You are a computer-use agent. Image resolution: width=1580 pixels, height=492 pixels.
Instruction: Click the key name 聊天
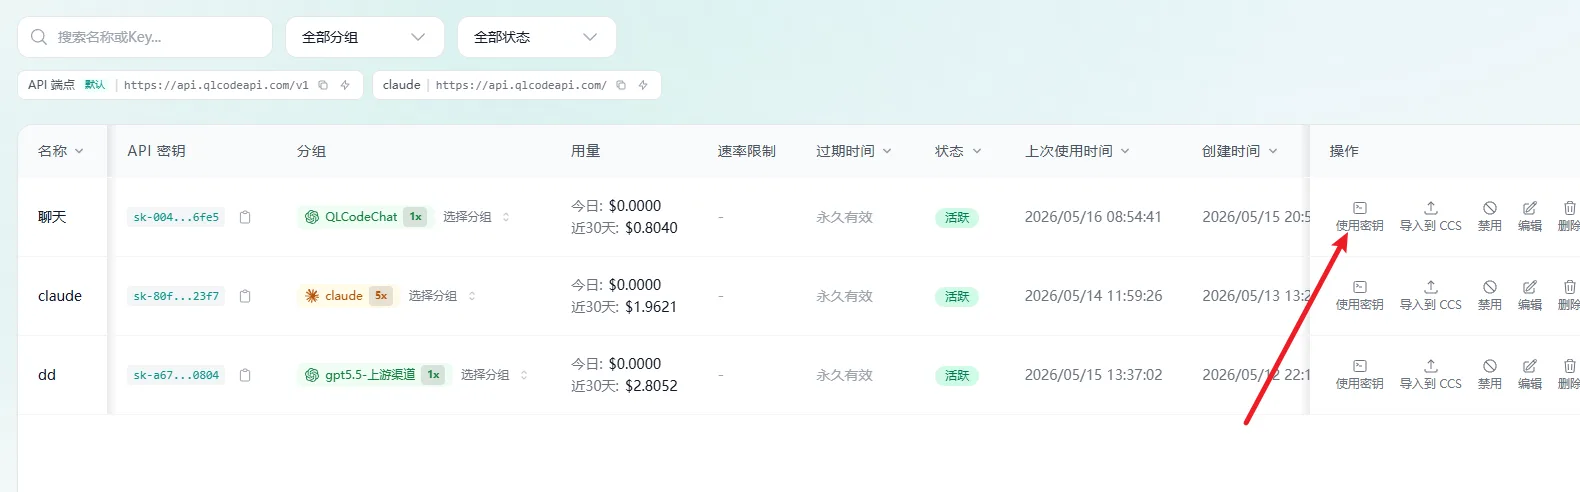tap(52, 217)
